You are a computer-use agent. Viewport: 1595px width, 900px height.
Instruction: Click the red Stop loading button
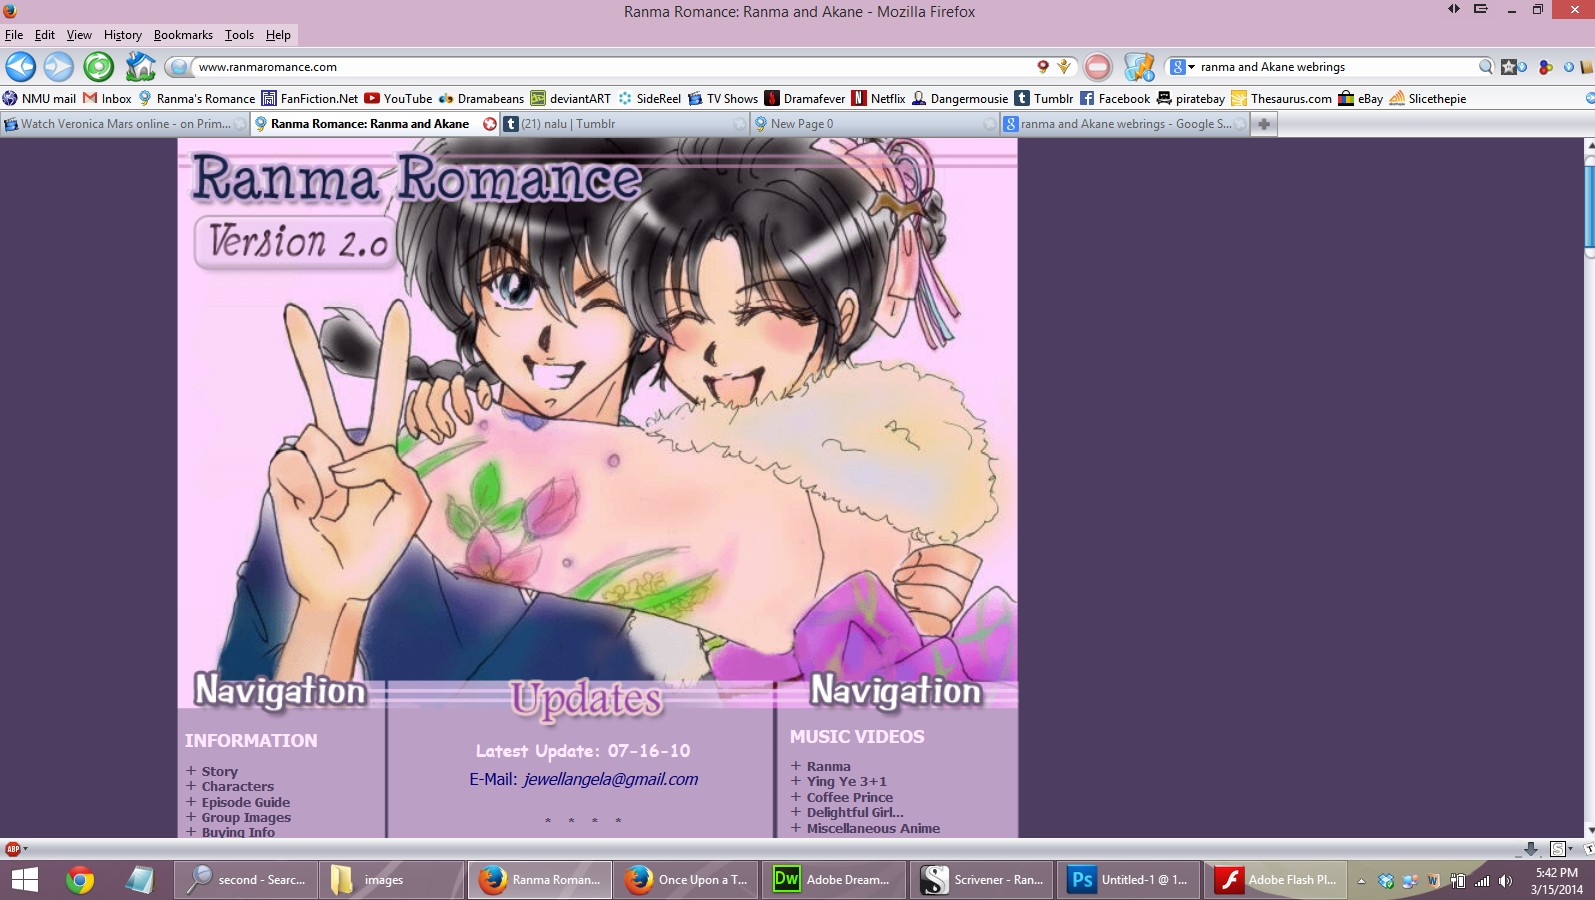click(1097, 67)
